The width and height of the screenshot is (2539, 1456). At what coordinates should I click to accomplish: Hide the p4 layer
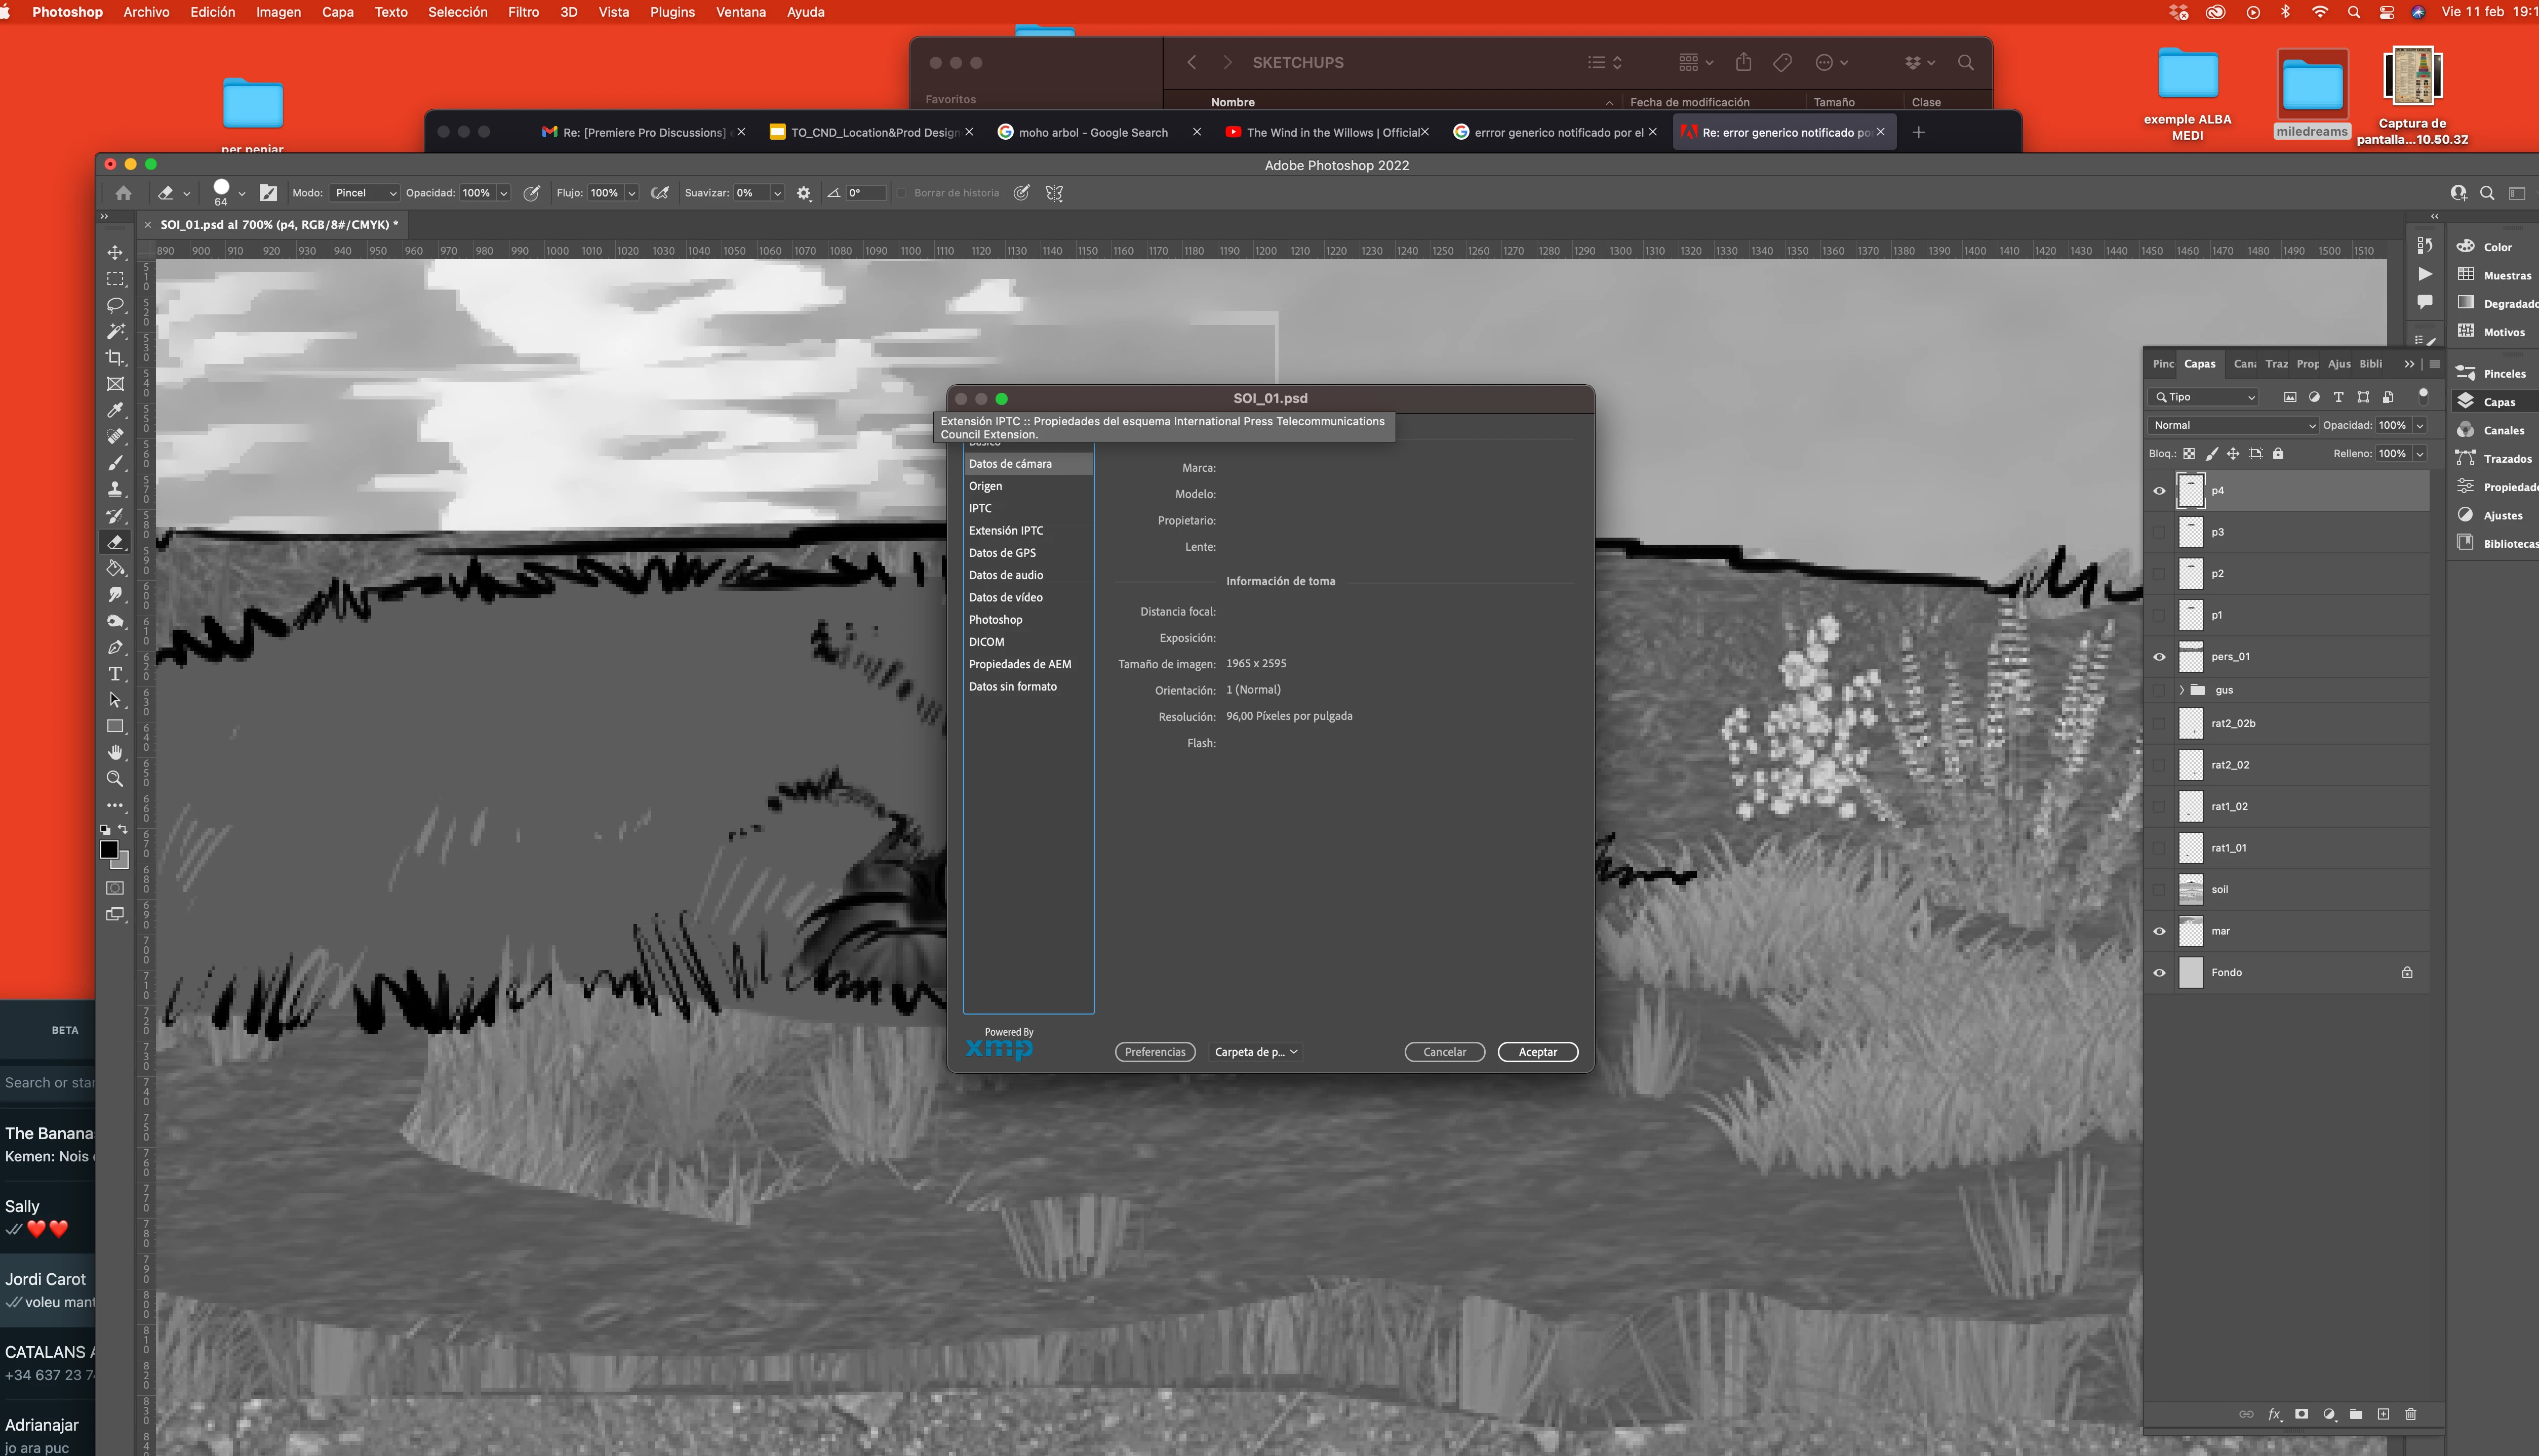(x=2159, y=491)
